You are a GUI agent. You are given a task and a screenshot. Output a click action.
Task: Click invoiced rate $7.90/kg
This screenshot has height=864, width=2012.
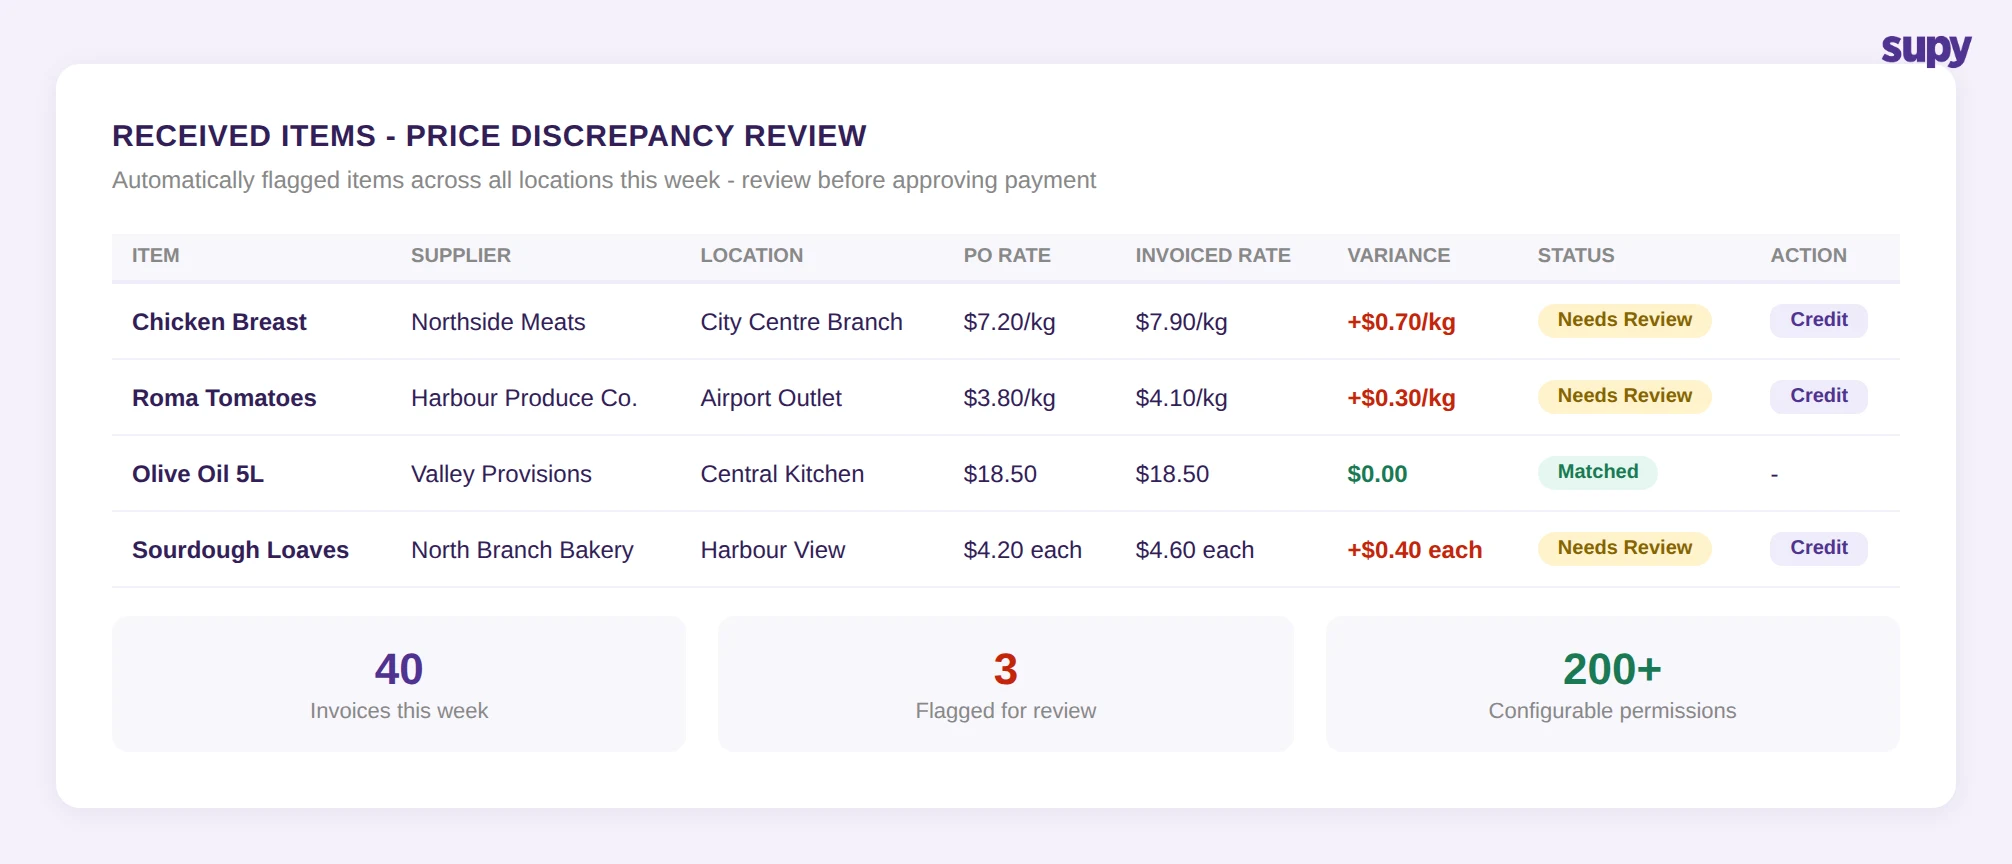(1181, 322)
